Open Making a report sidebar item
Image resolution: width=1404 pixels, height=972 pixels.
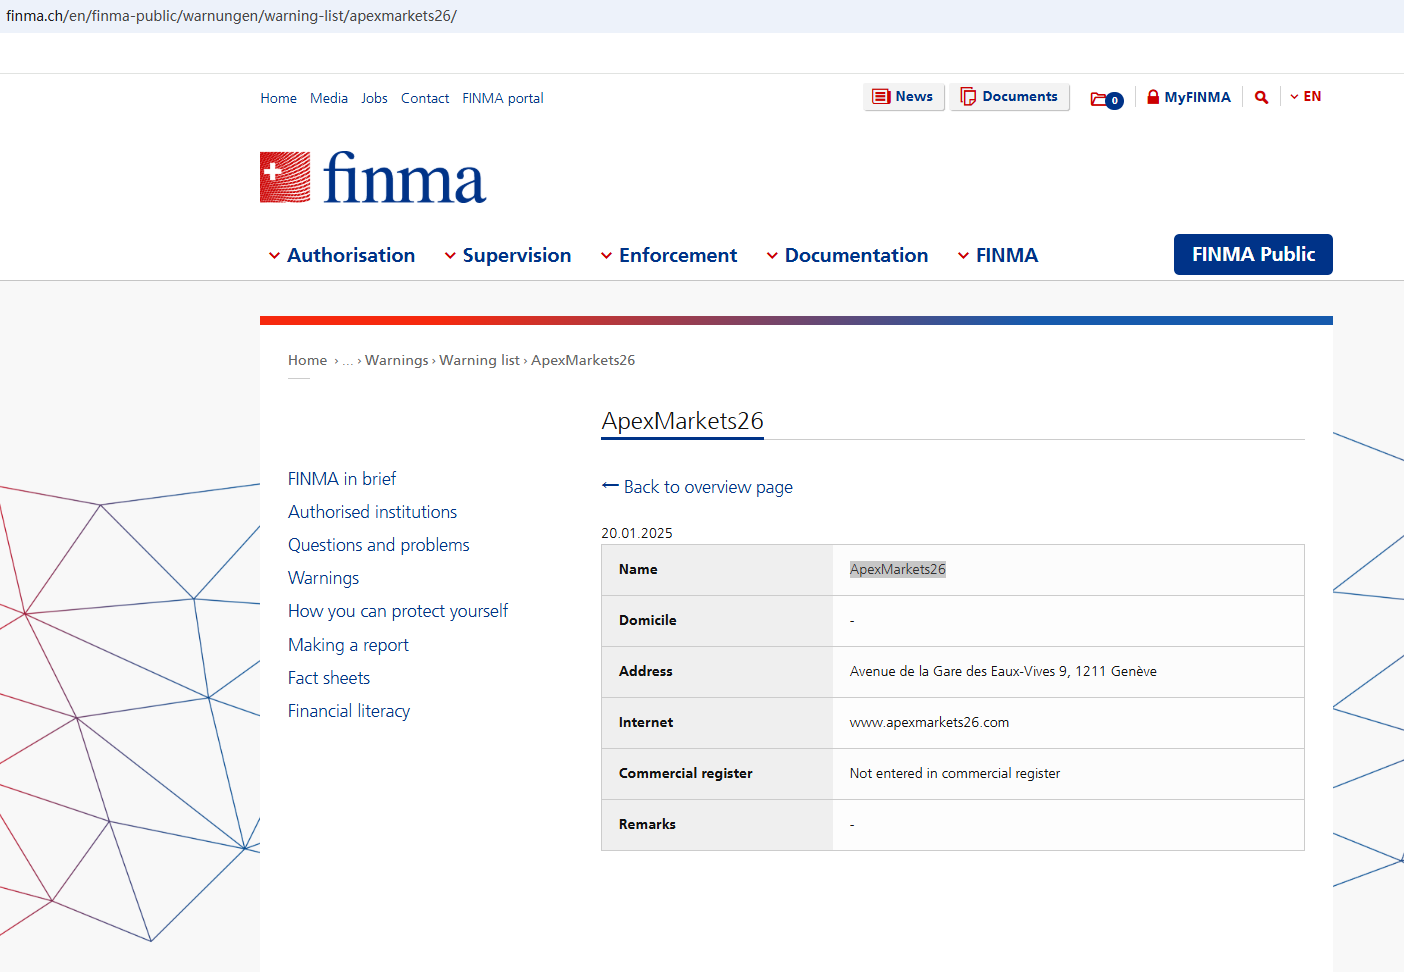pos(349,645)
